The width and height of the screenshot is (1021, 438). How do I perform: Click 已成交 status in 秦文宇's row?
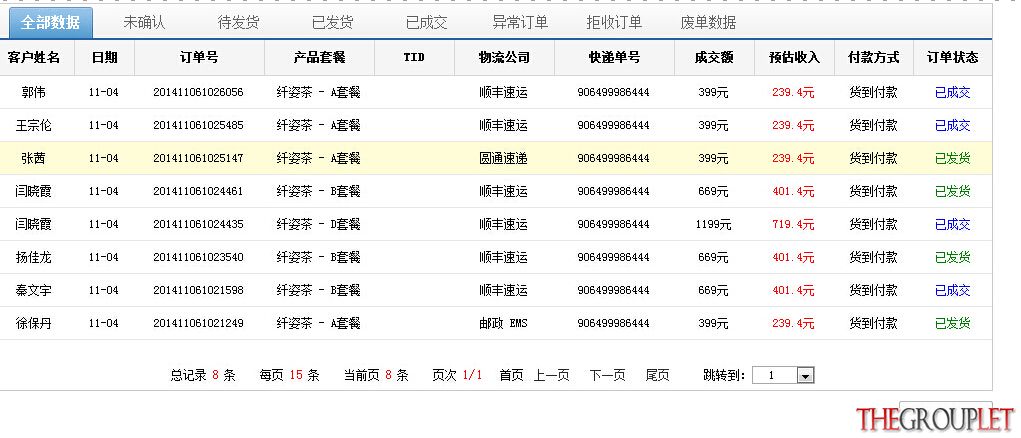click(x=953, y=290)
